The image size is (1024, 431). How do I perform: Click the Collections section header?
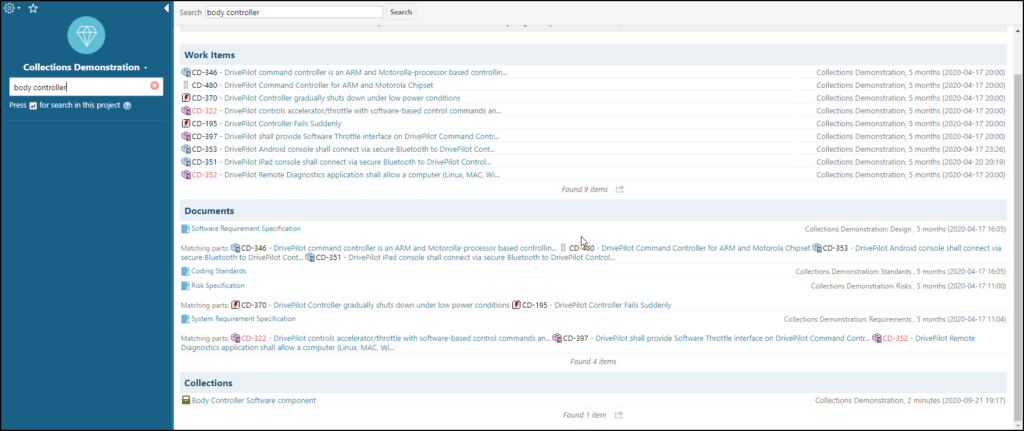[x=593, y=383]
